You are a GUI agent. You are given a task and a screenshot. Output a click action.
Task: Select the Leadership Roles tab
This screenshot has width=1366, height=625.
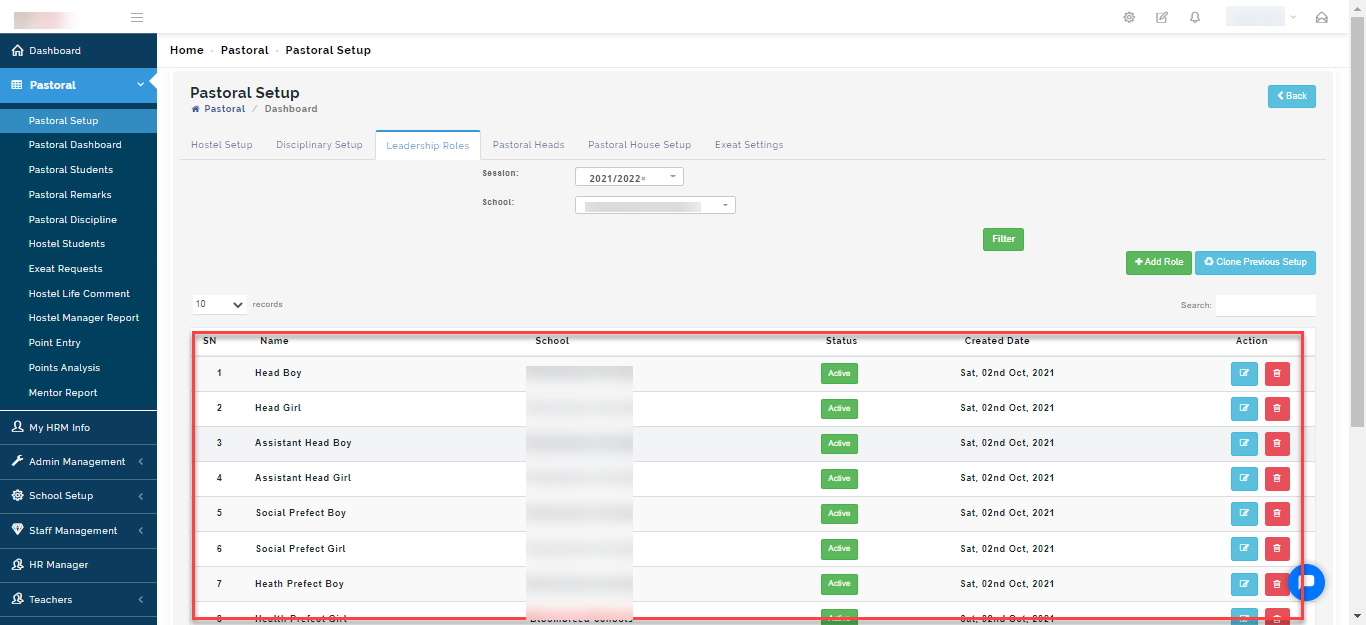pos(428,146)
